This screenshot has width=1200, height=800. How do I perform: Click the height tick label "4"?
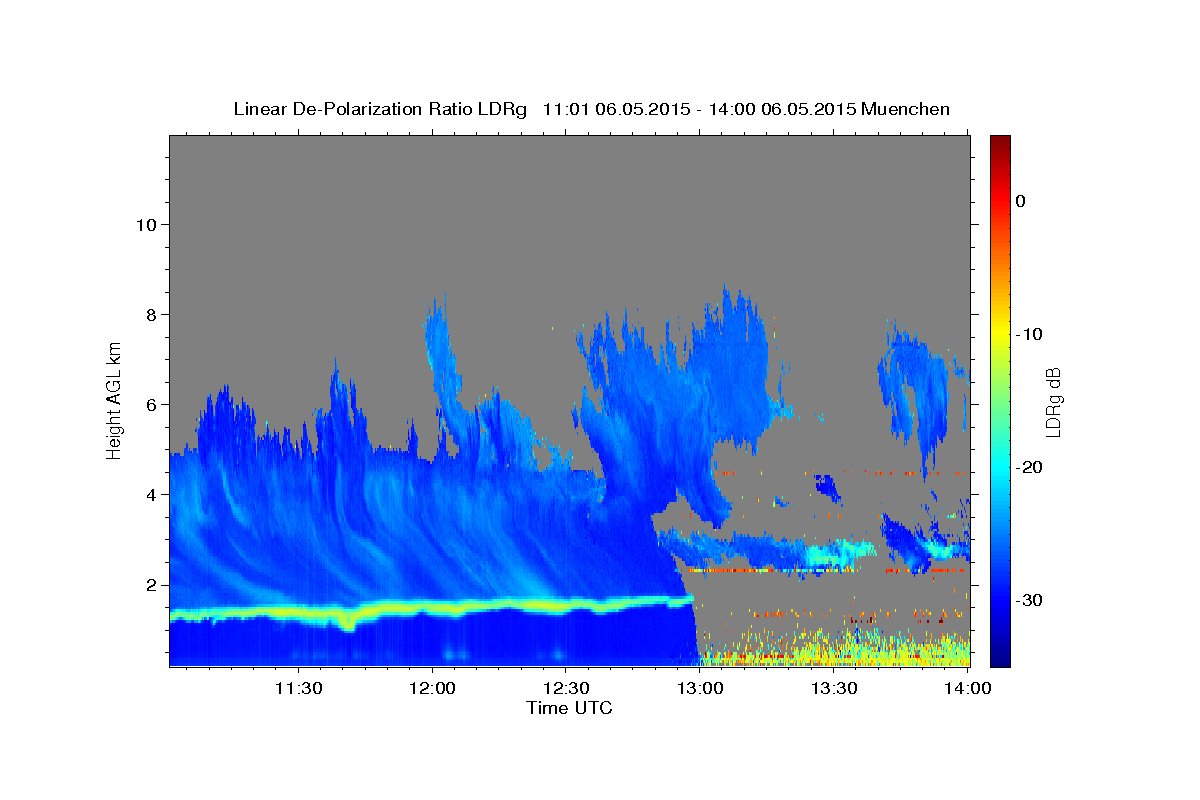[x=152, y=495]
